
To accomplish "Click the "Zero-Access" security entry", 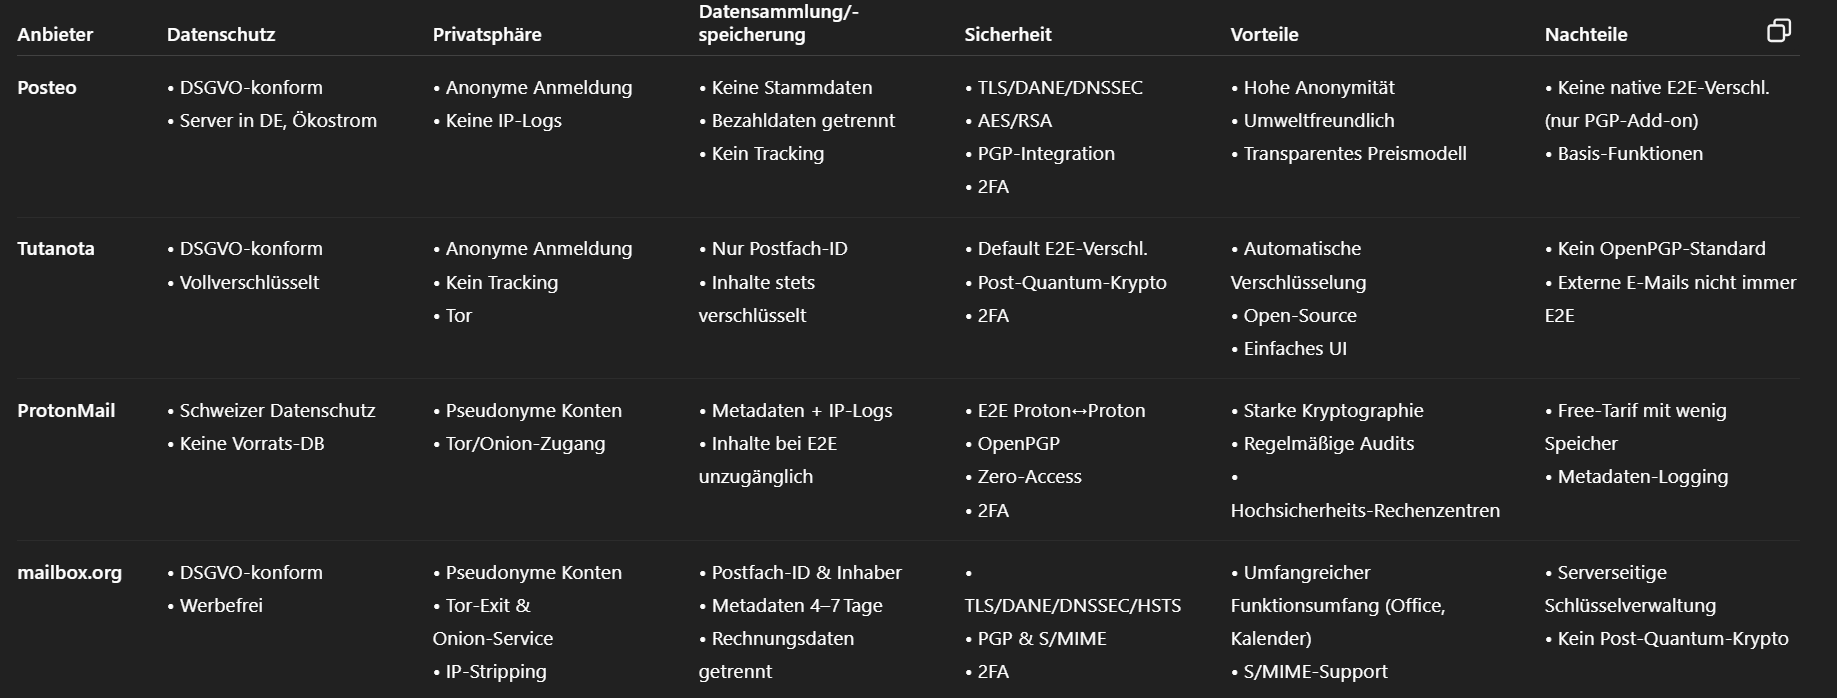I will (1029, 476).
